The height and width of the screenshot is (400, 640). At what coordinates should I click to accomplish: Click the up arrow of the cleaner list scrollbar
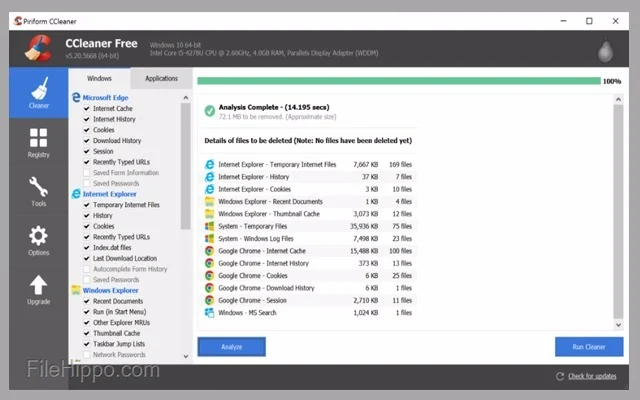(x=186, y=98)
